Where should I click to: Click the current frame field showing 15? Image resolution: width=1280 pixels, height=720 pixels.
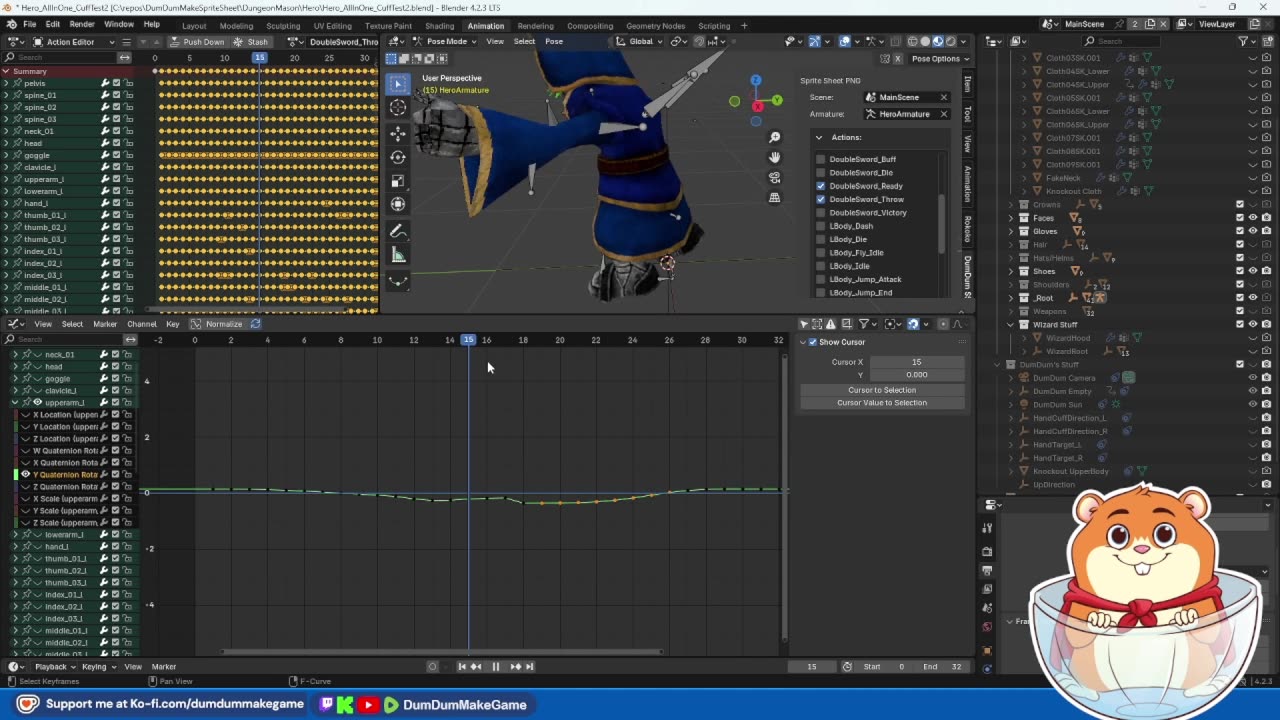[x=812, y=667]
